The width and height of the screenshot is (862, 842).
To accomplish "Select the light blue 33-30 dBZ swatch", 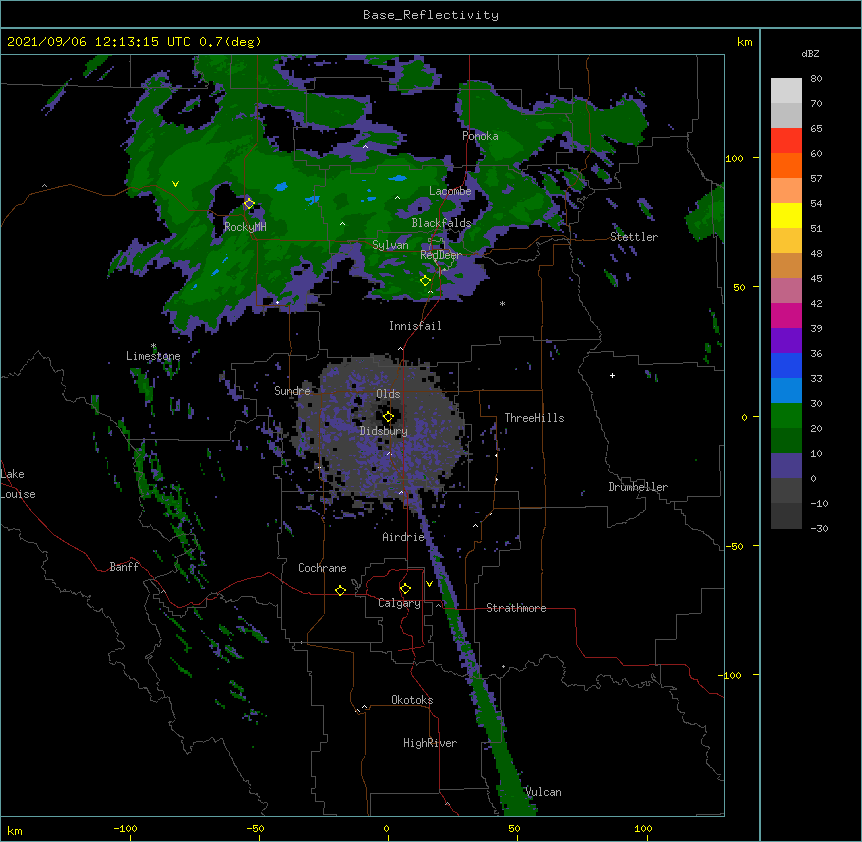I will (x=786, y=391).
